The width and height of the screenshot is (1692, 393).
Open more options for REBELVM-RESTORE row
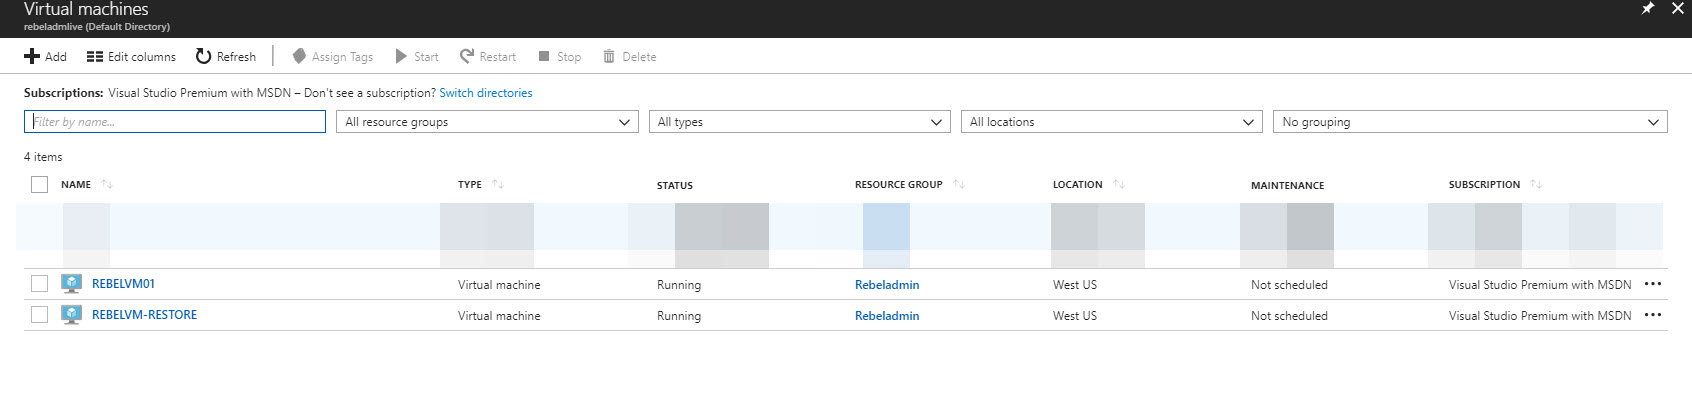click(x=1653, y=315)
